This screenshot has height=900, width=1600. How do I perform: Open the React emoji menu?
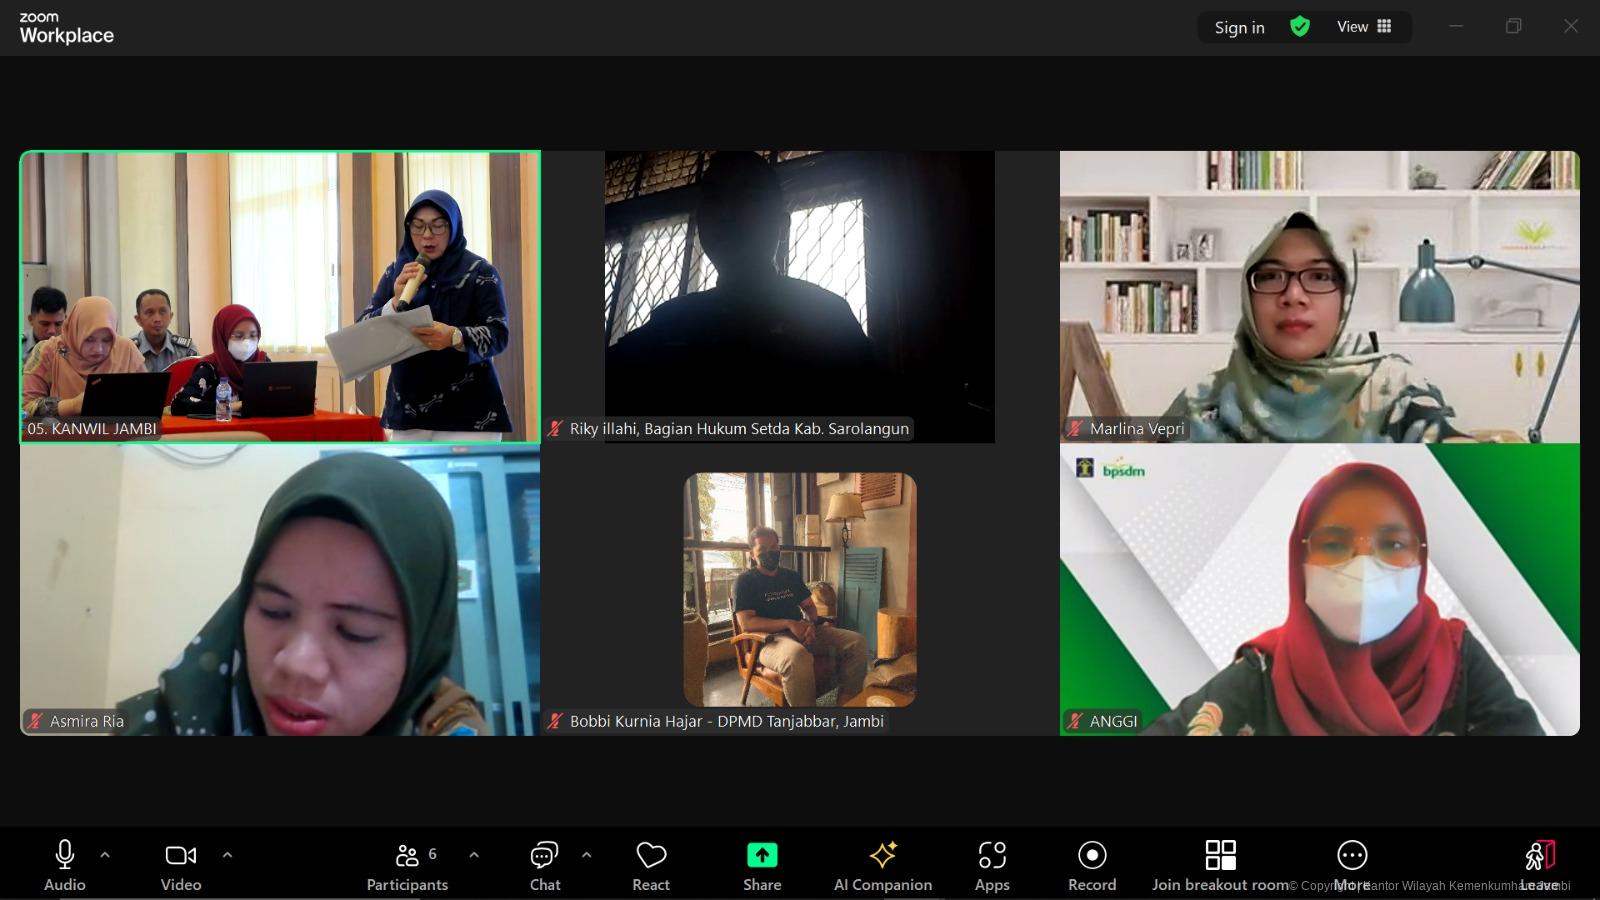pyautogui.click(x=651, y=865)
